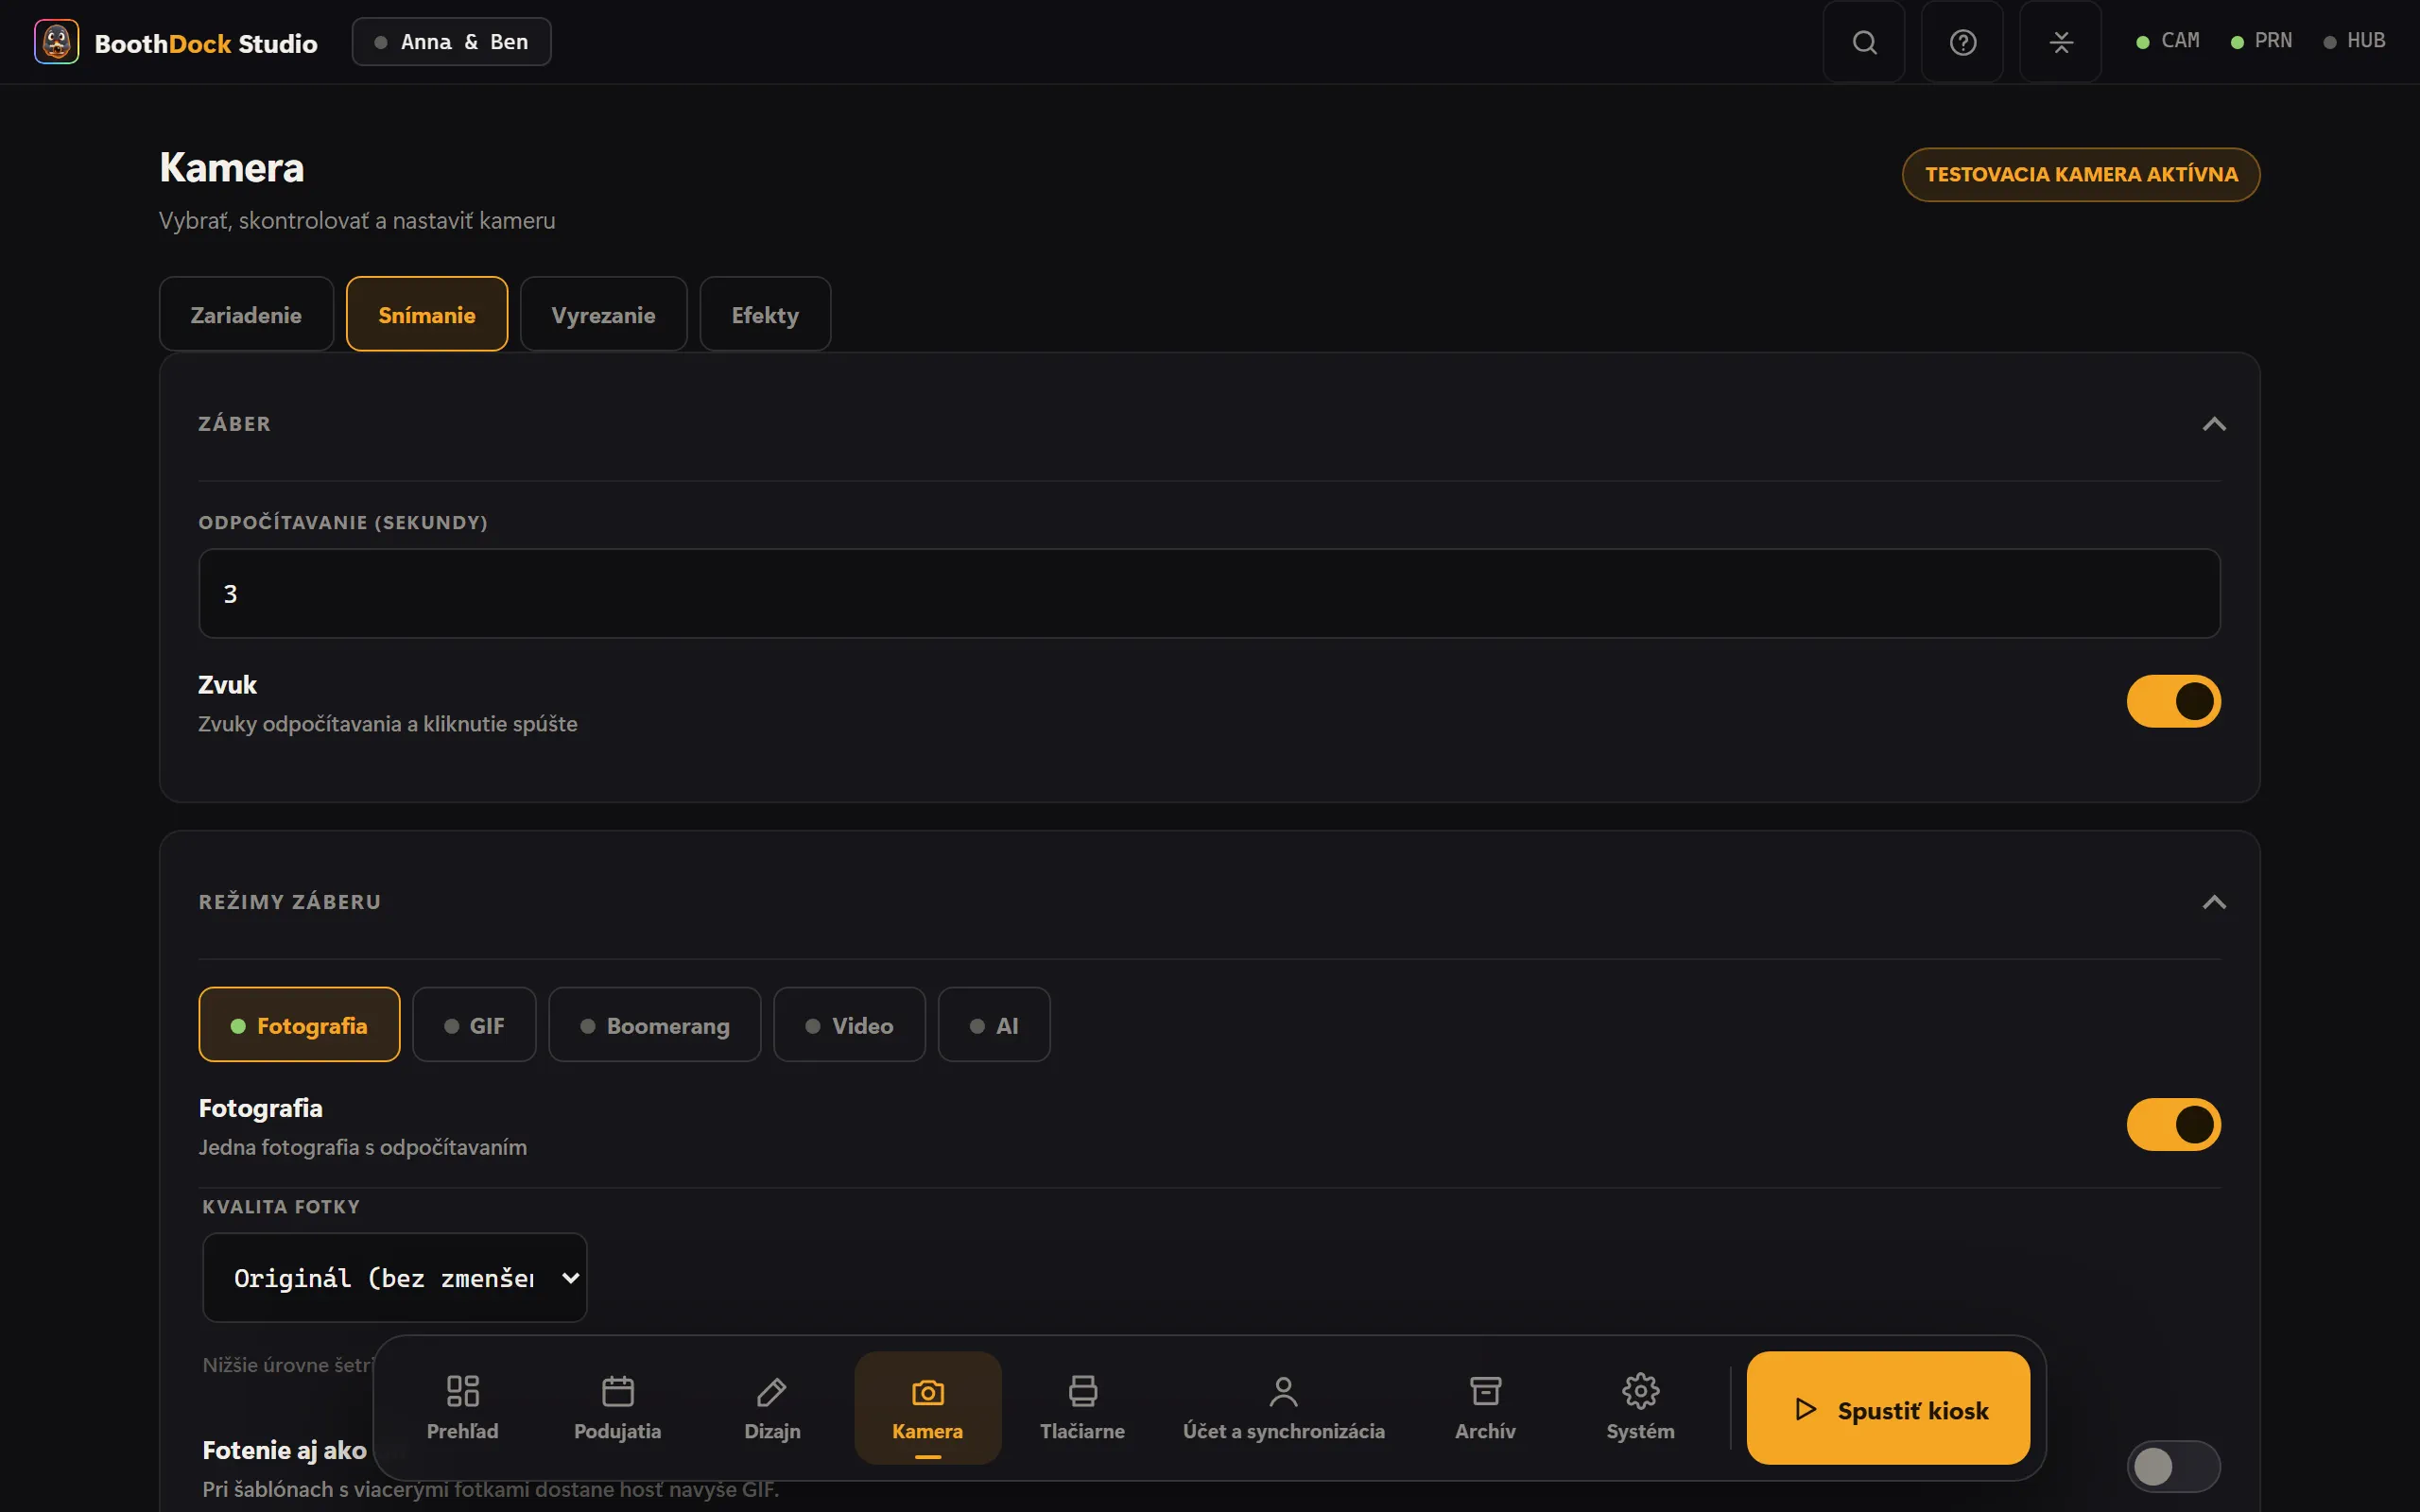Switch to the Vyrezanie tab

603,314
